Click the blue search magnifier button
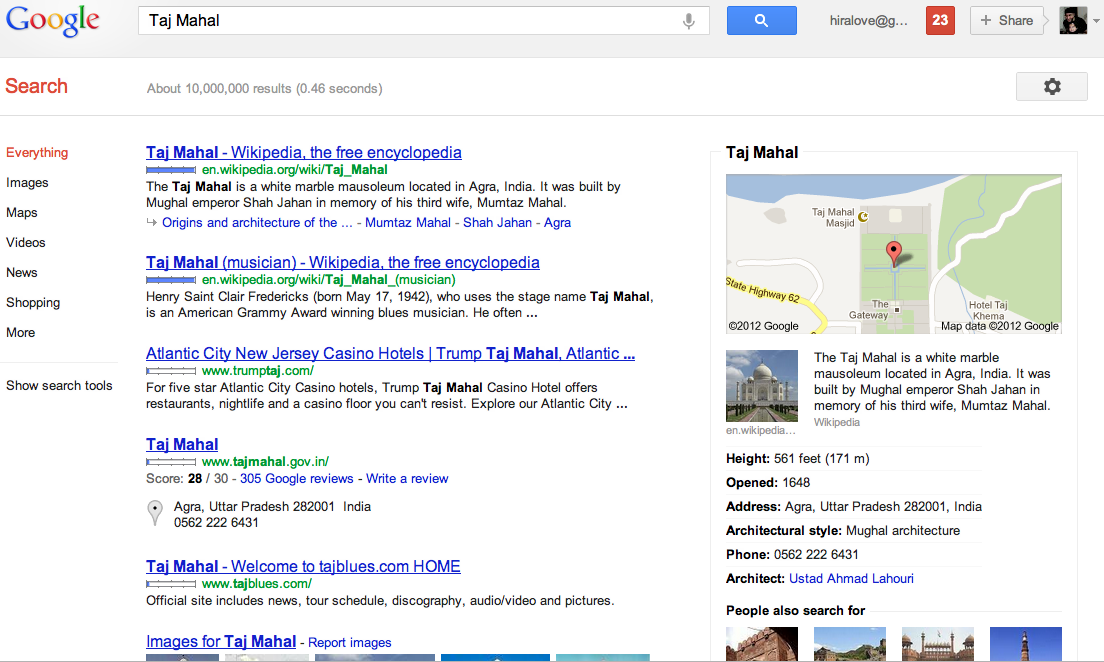Screen dimensions: 1104x662 761,20
